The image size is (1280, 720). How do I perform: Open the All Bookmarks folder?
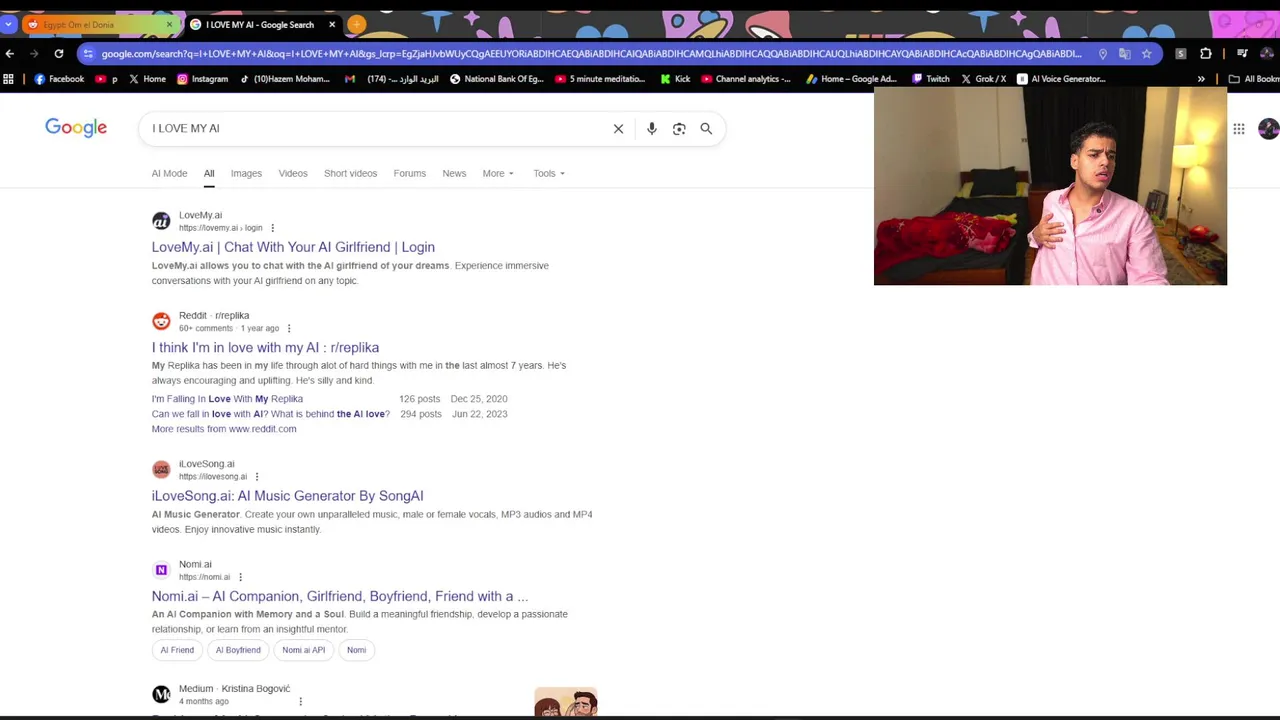1253,79
